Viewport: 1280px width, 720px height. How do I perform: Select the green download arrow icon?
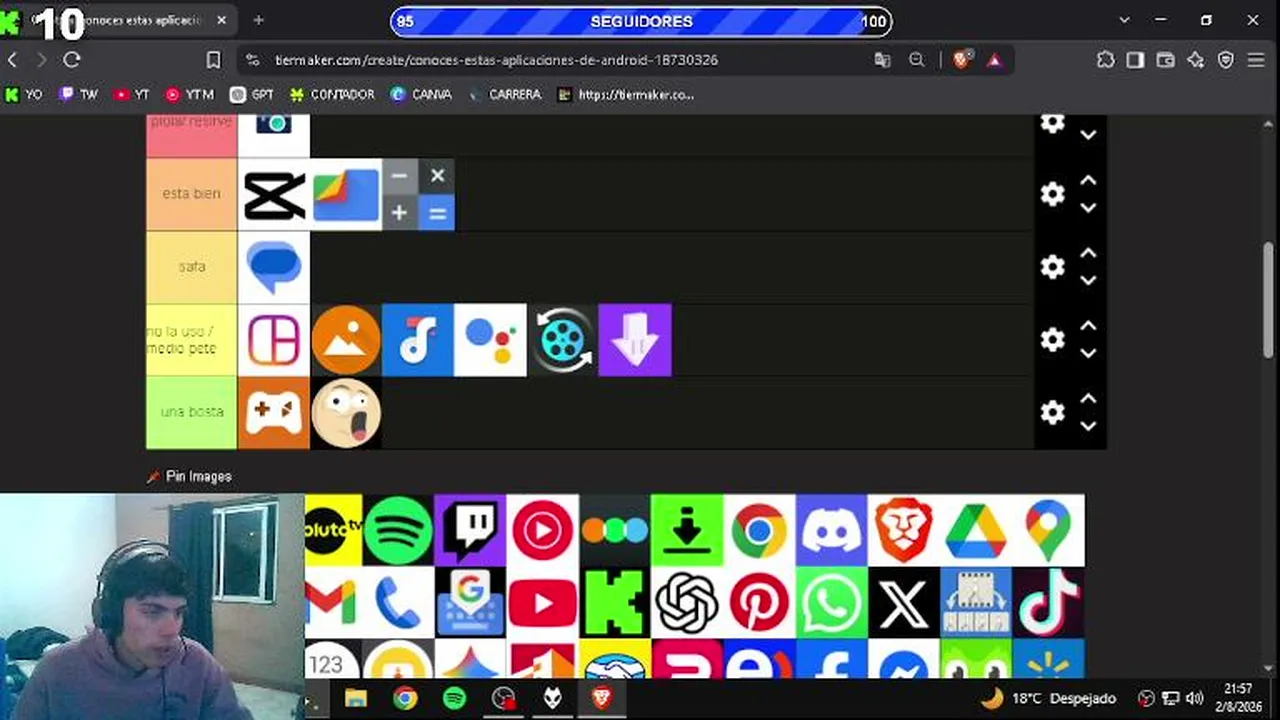pyautogui.click(x=687, y=530)
